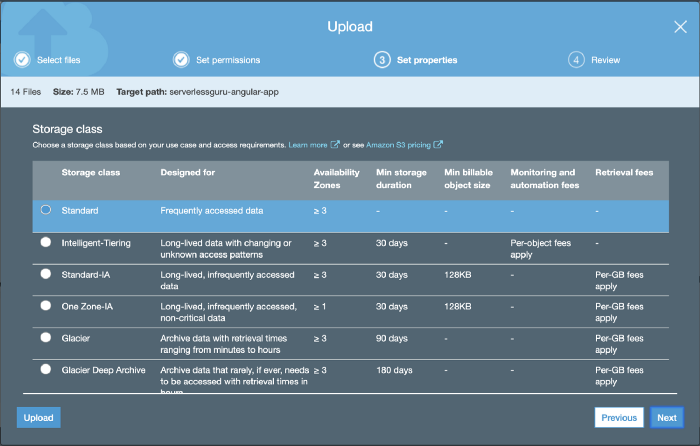This screenshot has width=700, height=446.
Task: Open the Set properties step
Action: pos(427,60)
